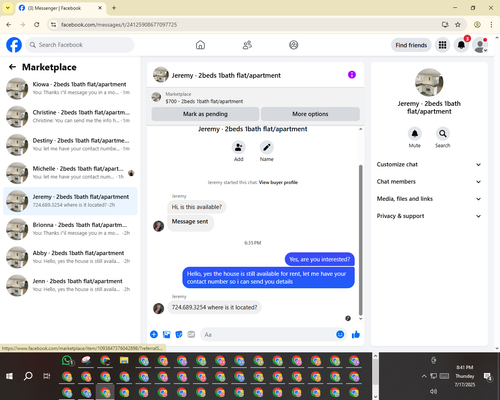This screenshot has width=500, height=400.
Task: Open Brionna conversation in chat list
Action: (x=70, y=229)
